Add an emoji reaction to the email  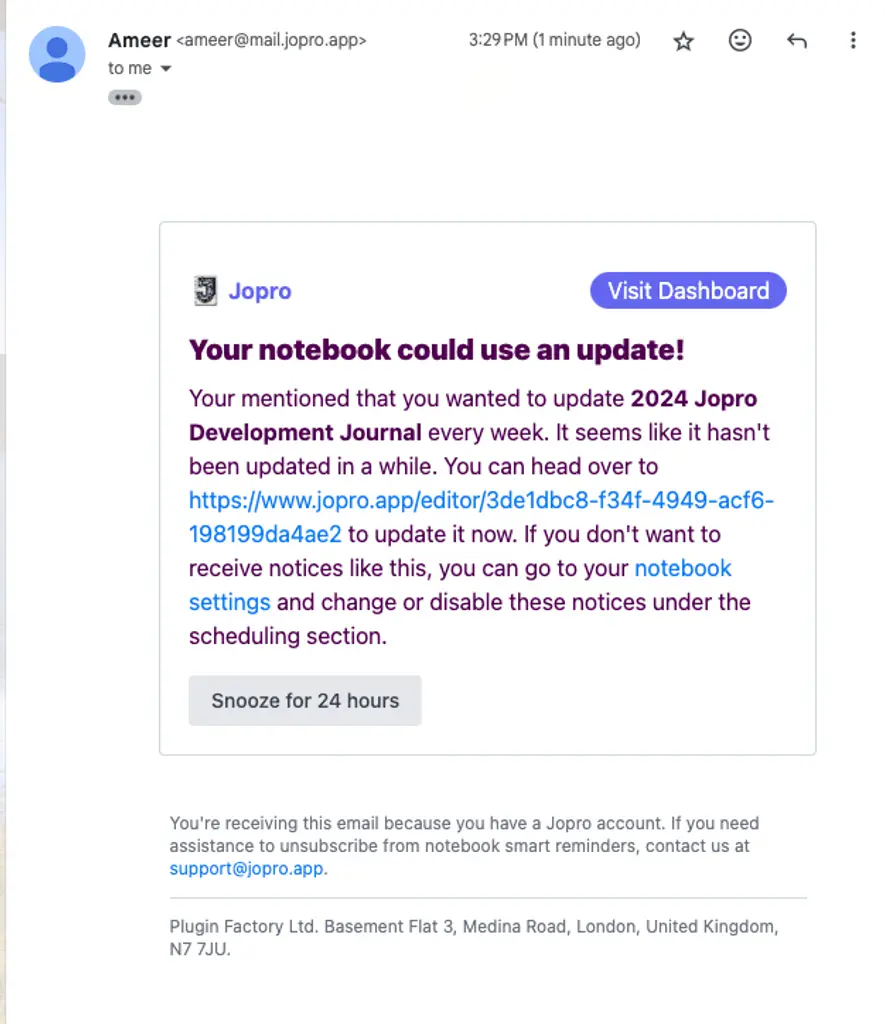click(740, 41)
